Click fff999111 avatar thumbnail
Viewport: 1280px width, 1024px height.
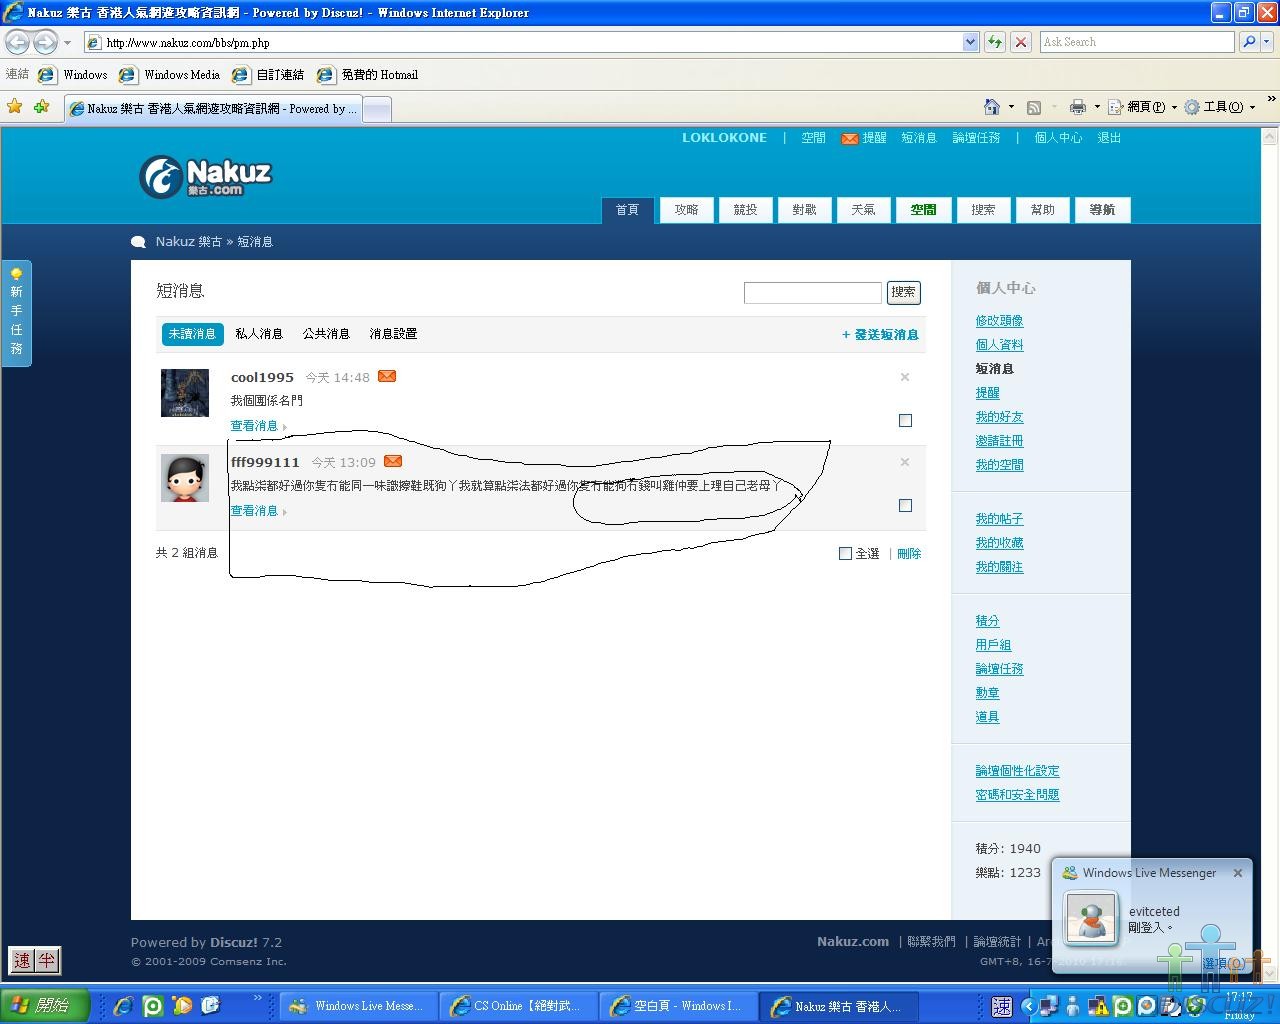coord(185,478)
